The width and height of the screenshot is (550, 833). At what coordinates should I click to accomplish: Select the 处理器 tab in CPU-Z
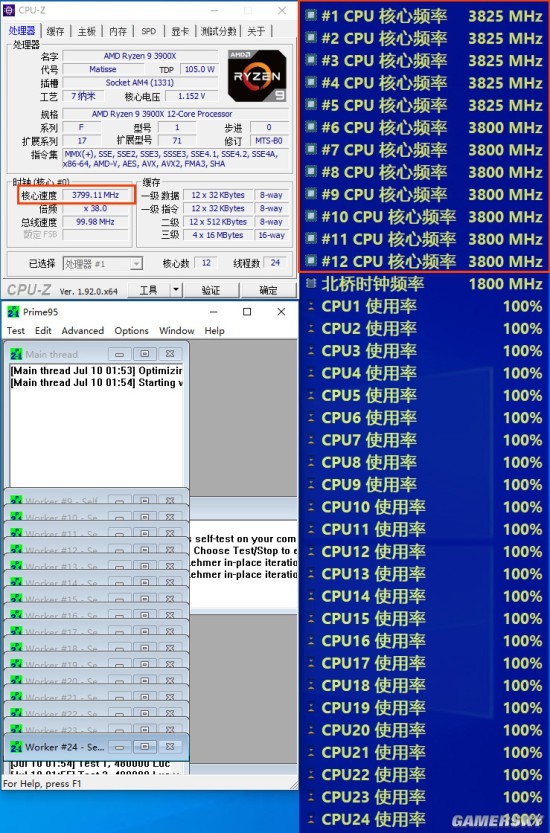tap(22, 31)
